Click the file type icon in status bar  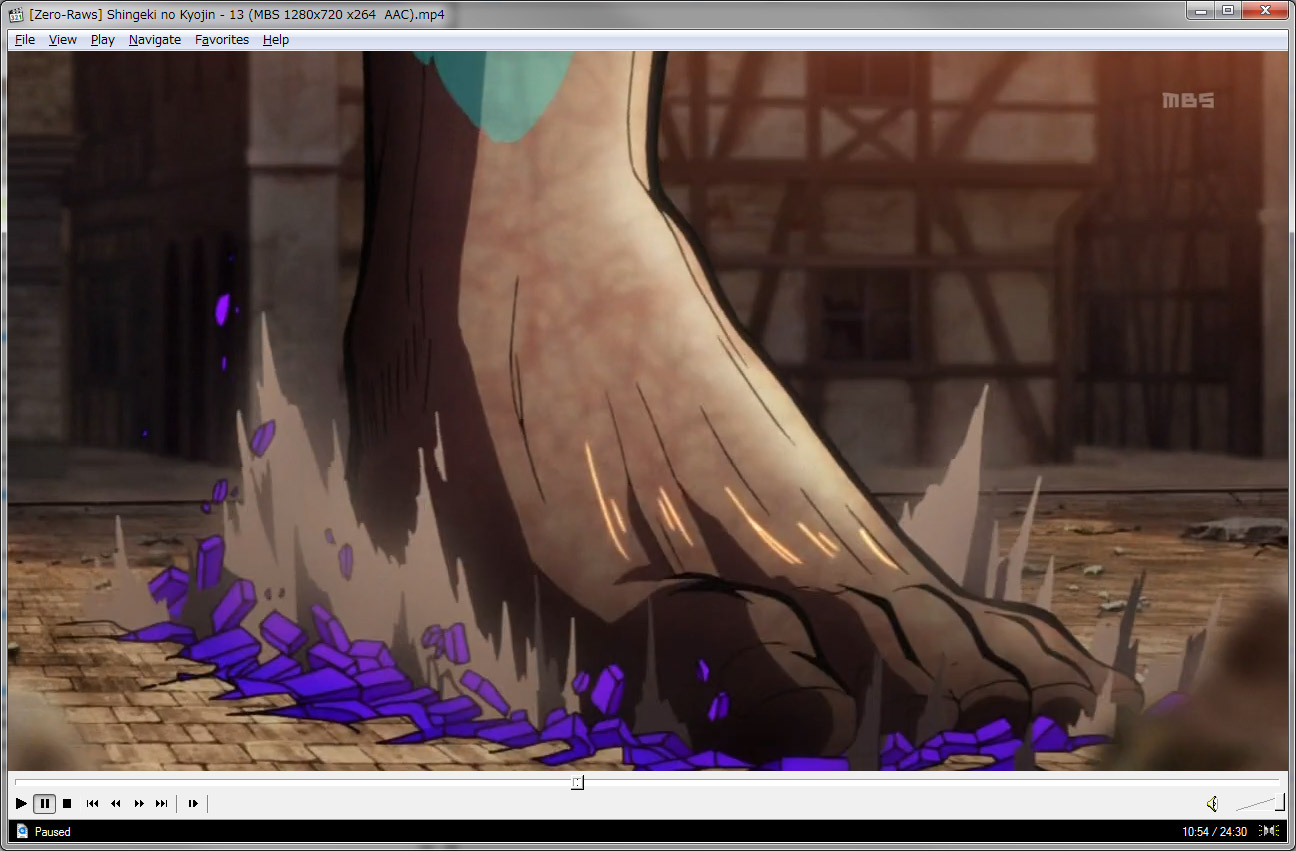pyautogui.click(x=22, y=831)
